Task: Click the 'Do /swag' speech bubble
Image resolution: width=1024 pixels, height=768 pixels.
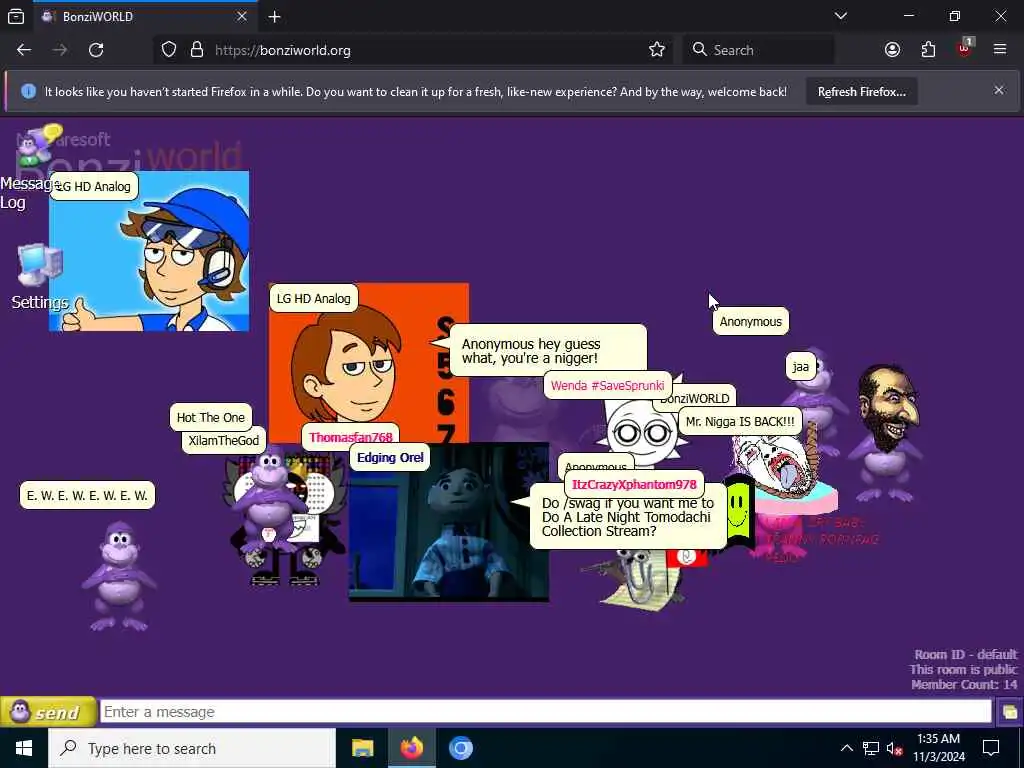Action: 627,517
